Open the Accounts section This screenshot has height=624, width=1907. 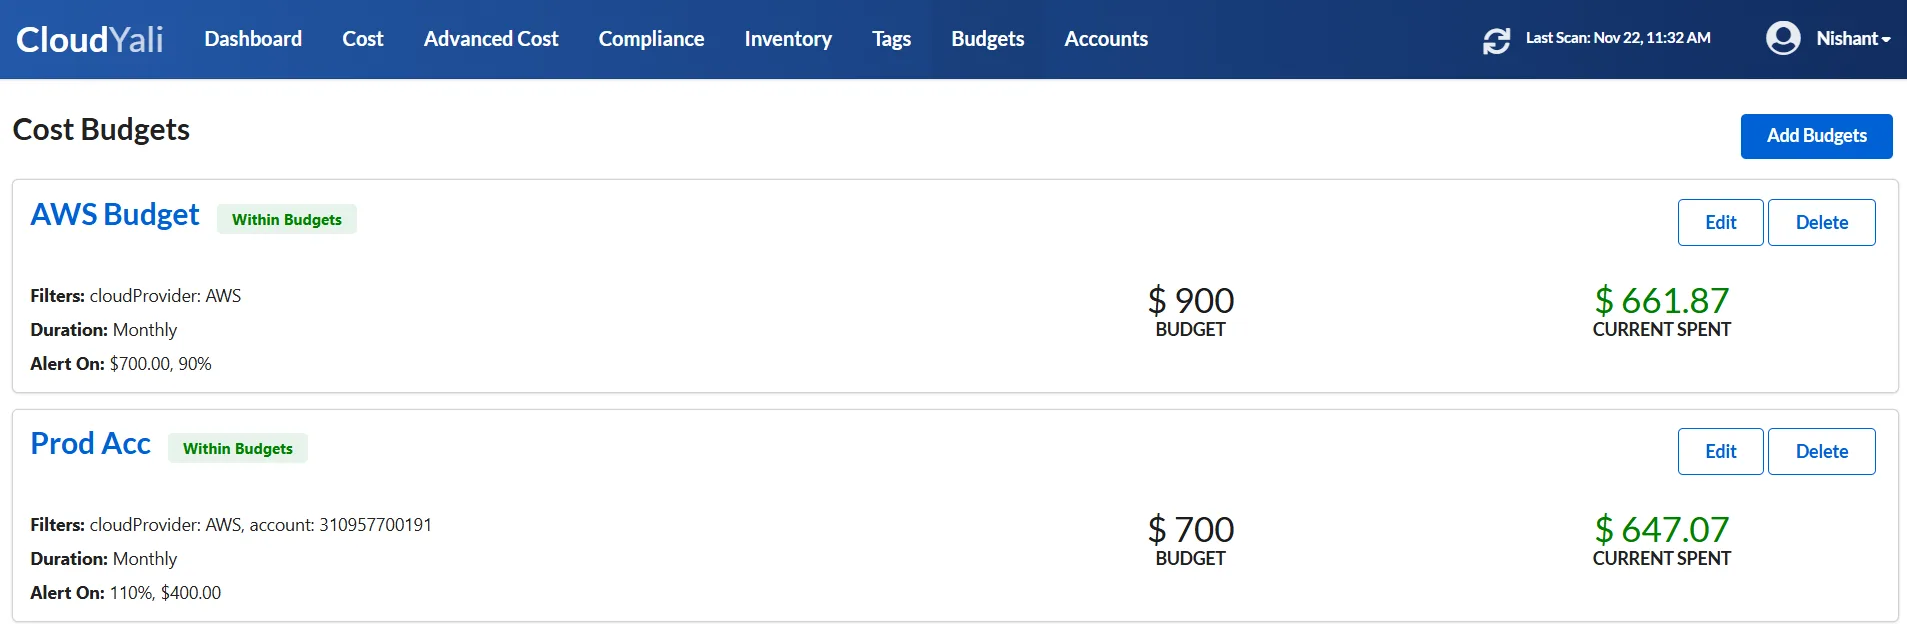click(1106, 39)
